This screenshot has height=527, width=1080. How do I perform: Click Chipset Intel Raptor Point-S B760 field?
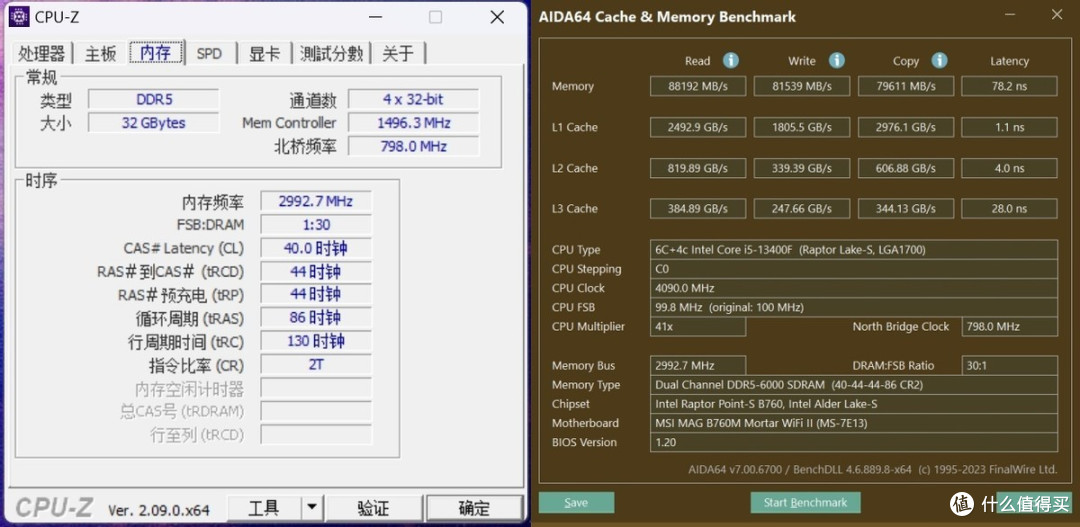[x=853, y=404]
